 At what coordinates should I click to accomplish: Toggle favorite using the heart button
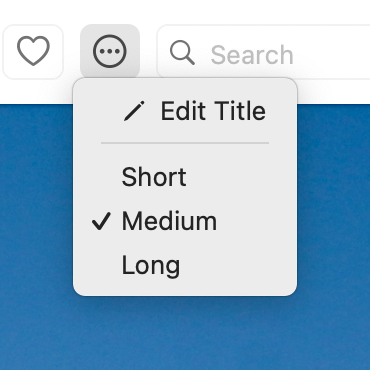tap(33, 52)
